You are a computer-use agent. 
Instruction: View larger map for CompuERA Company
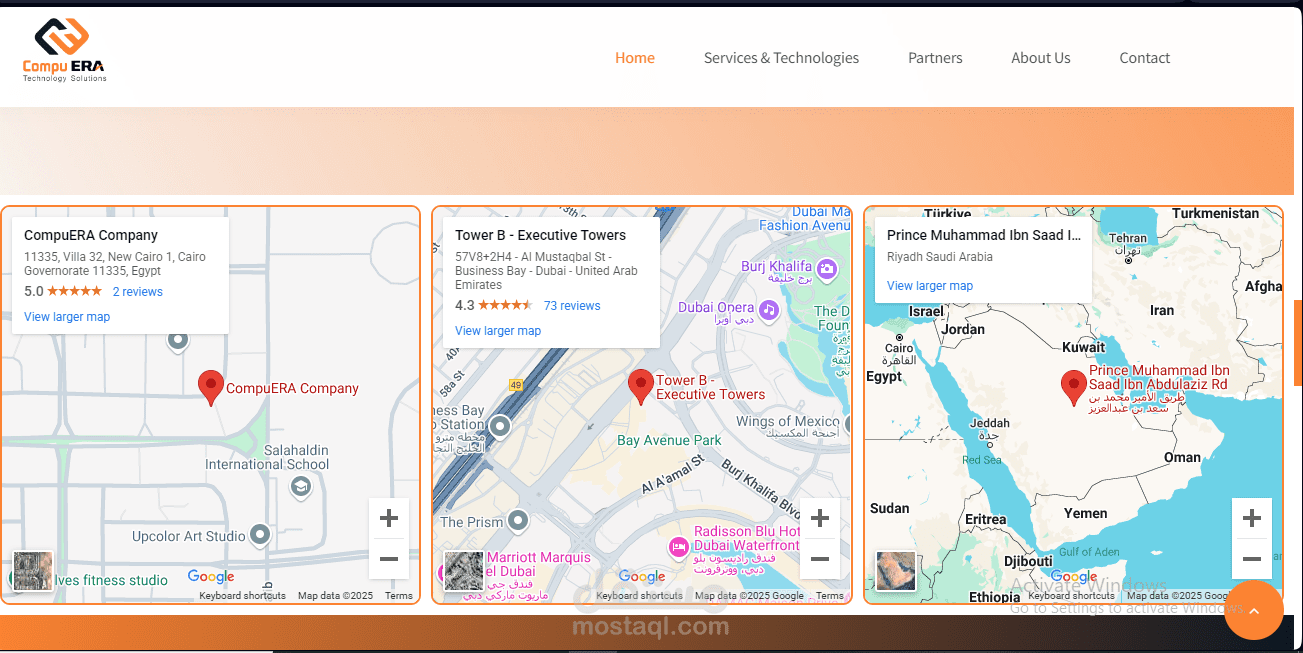coord(67,317)
